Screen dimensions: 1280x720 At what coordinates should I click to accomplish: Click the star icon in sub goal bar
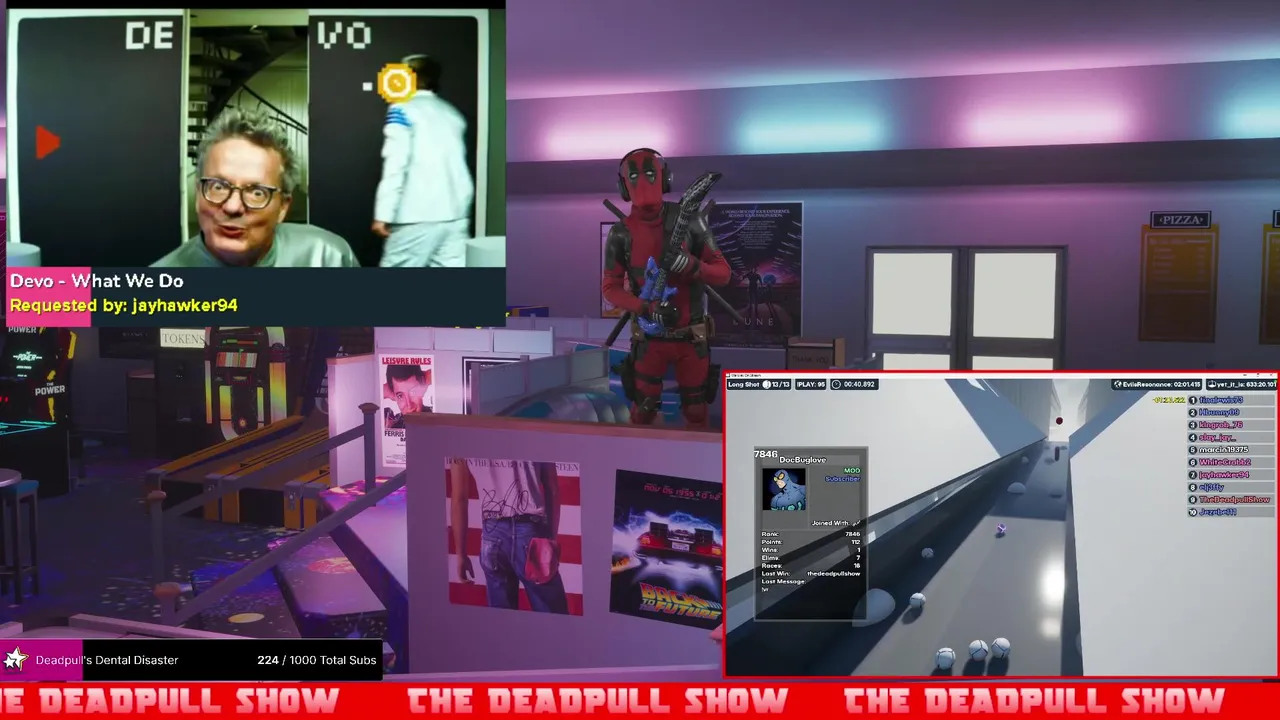click(15, 659)
